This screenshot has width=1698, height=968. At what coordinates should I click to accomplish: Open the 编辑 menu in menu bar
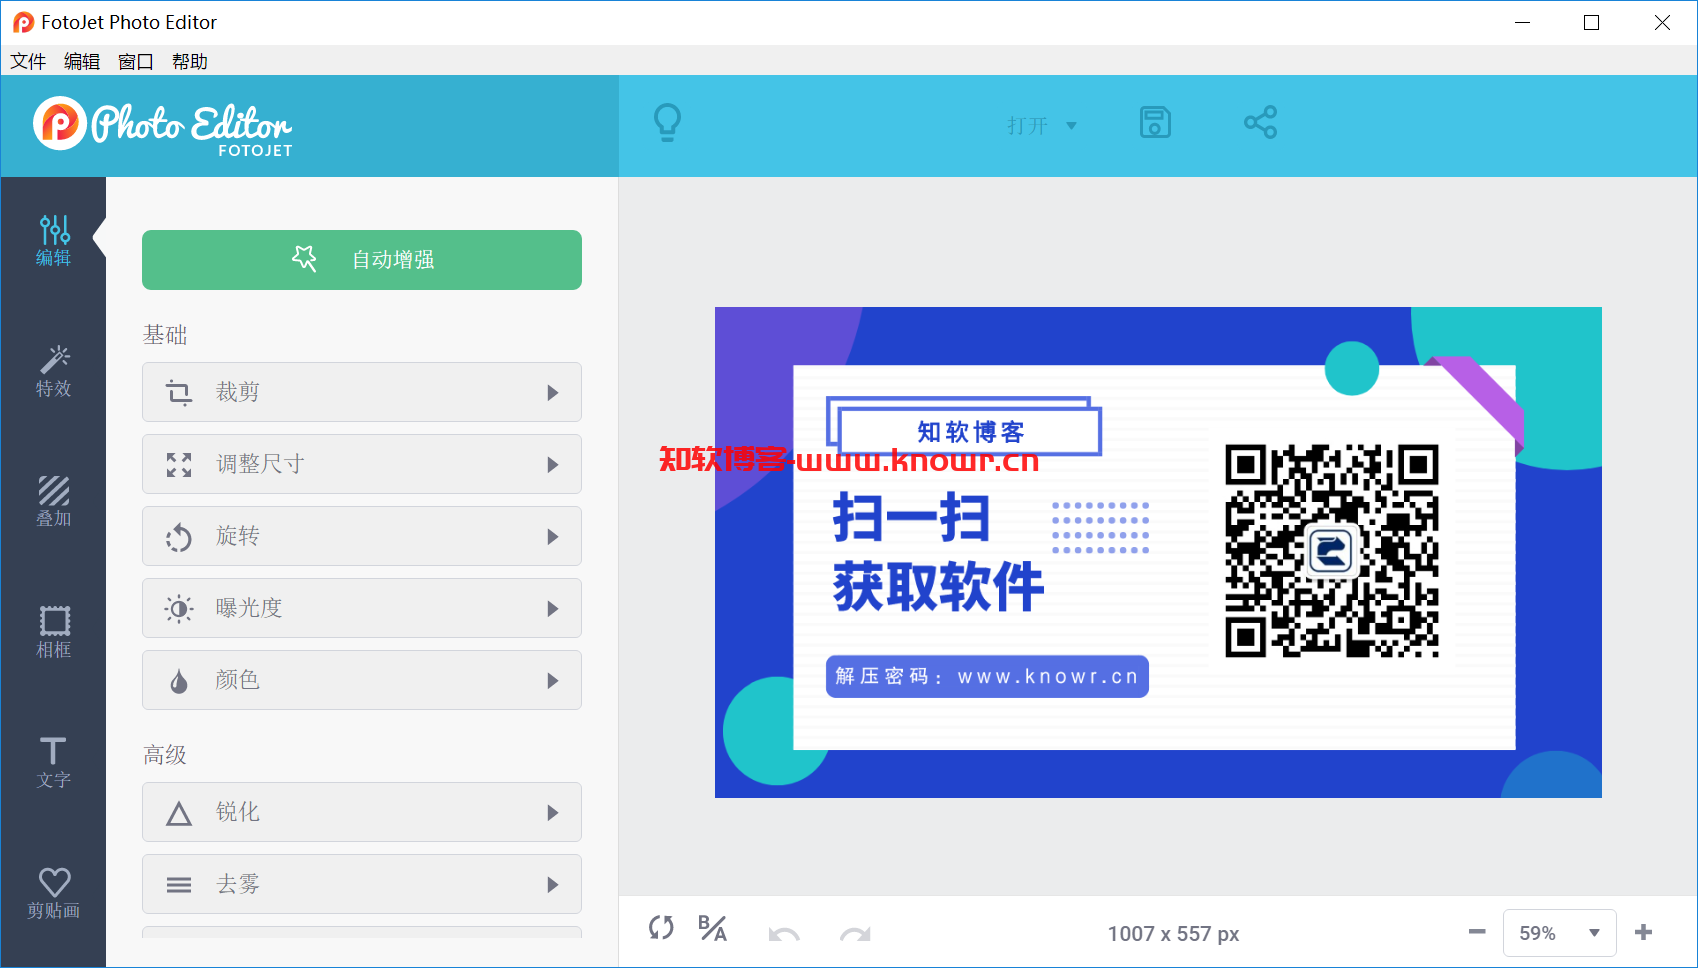82,61
